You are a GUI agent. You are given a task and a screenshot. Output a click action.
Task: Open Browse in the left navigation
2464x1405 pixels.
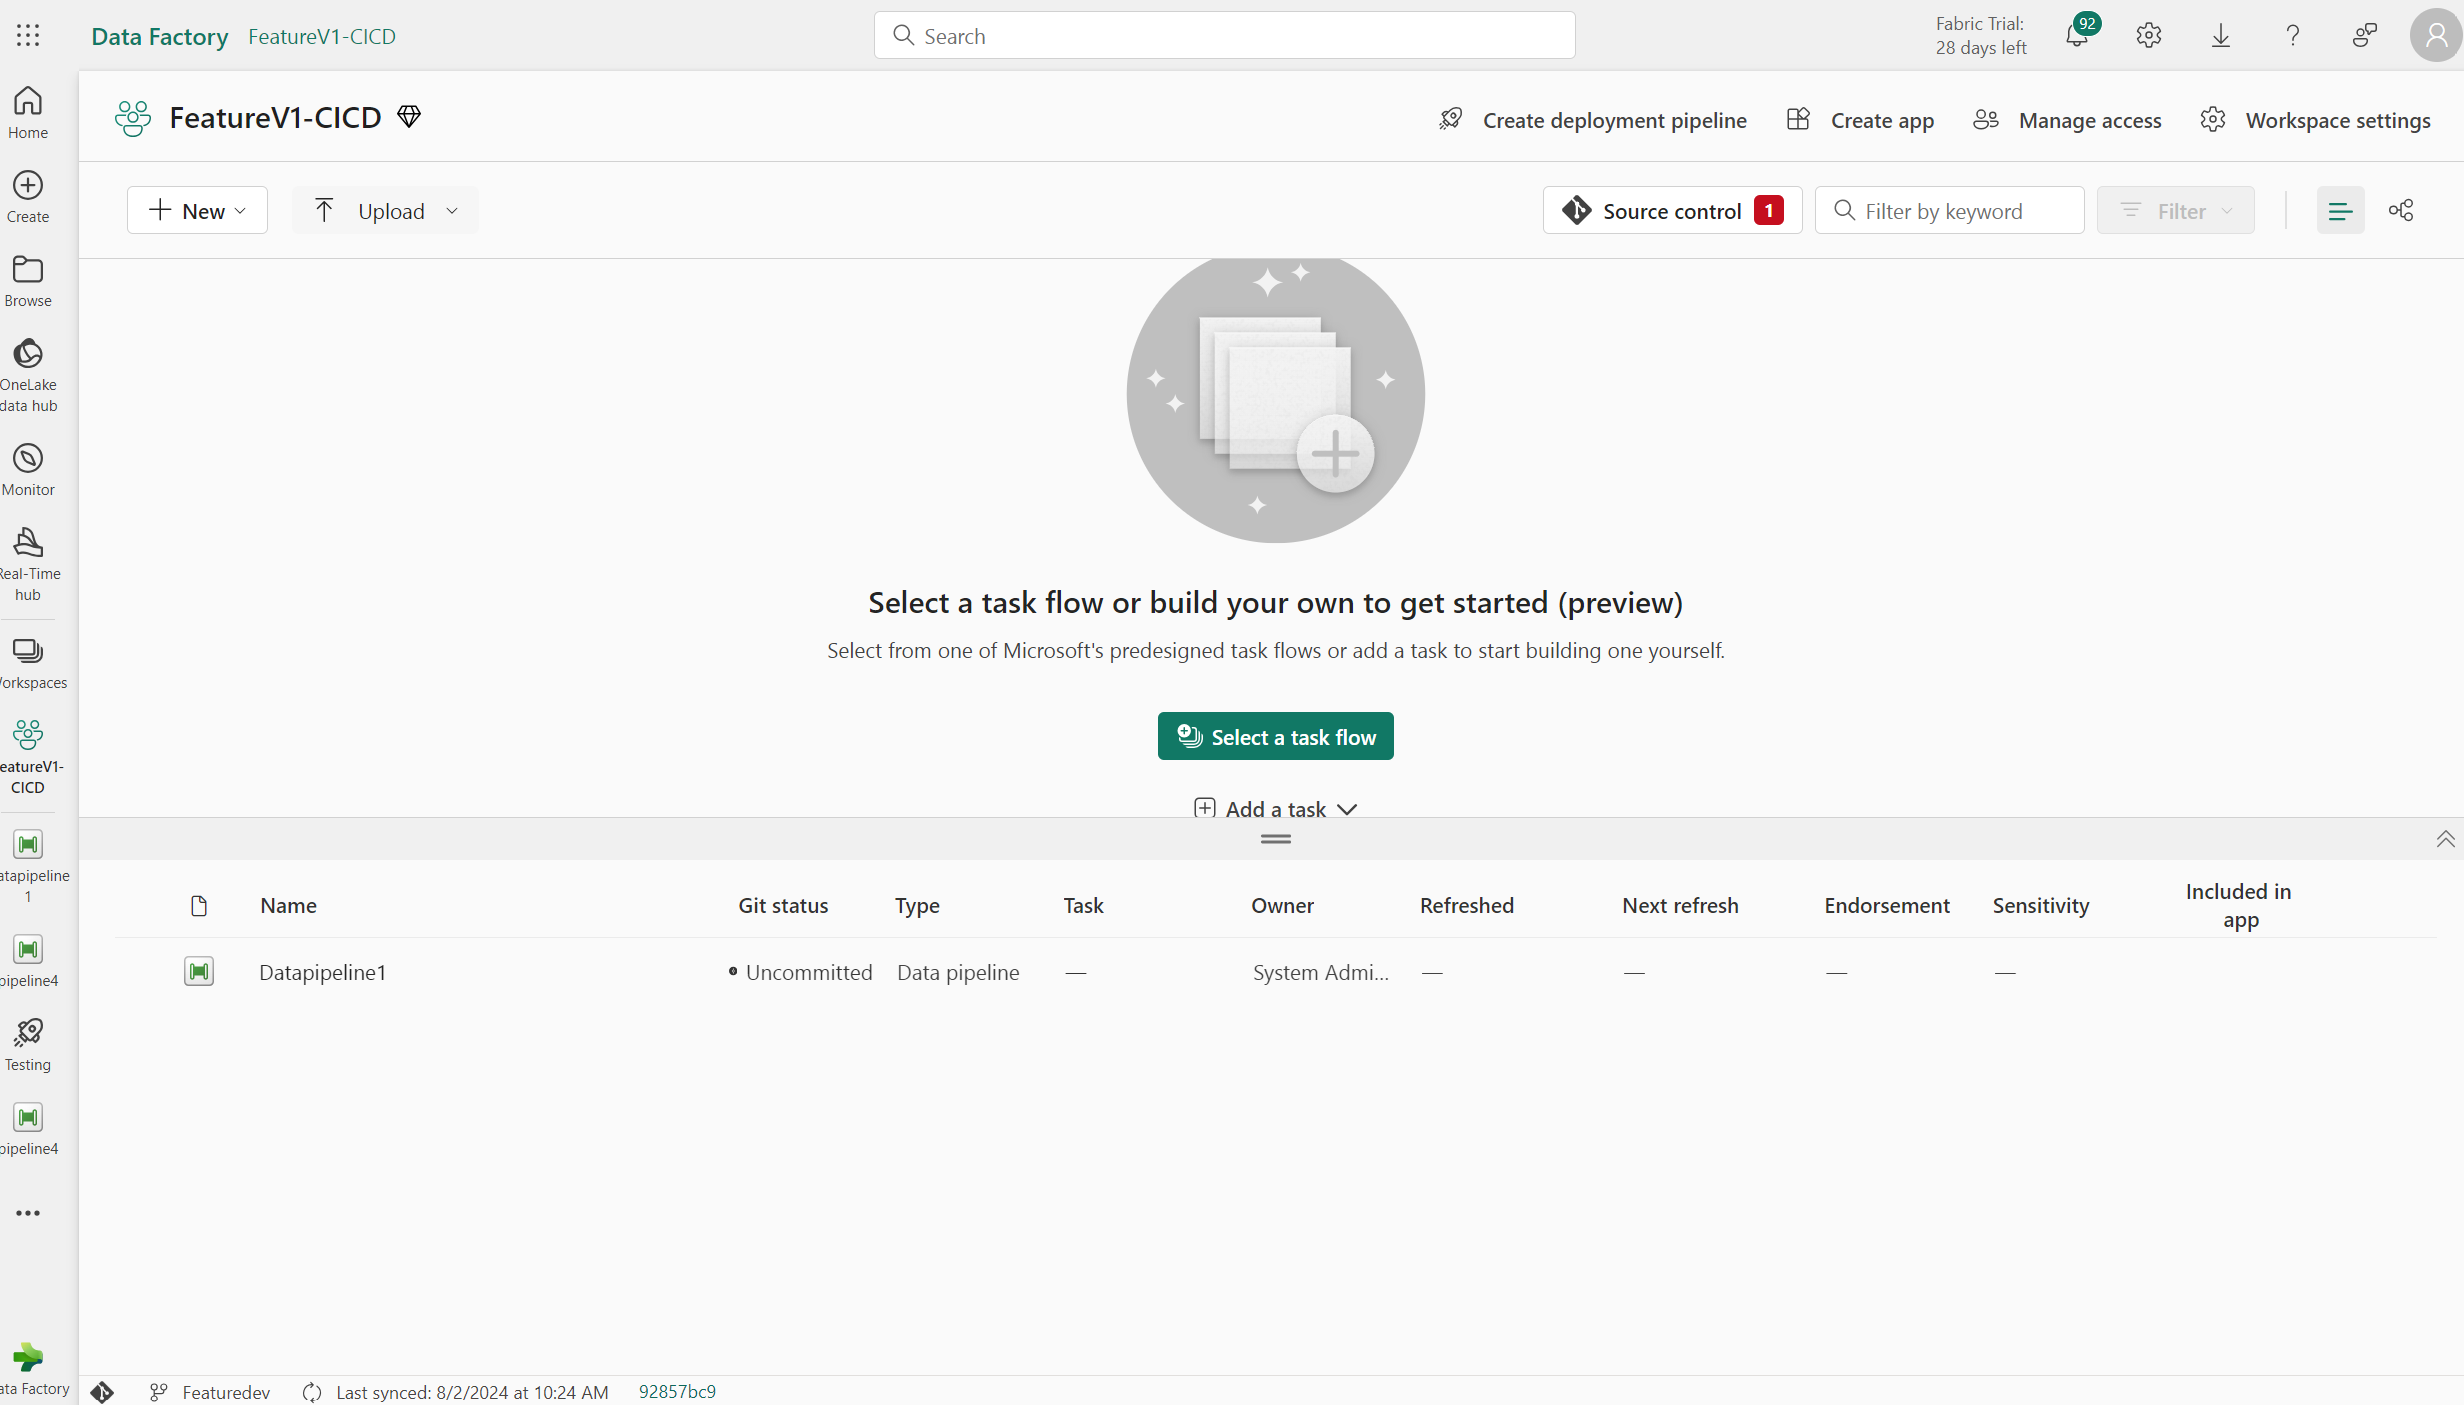(x=28, y=280)
